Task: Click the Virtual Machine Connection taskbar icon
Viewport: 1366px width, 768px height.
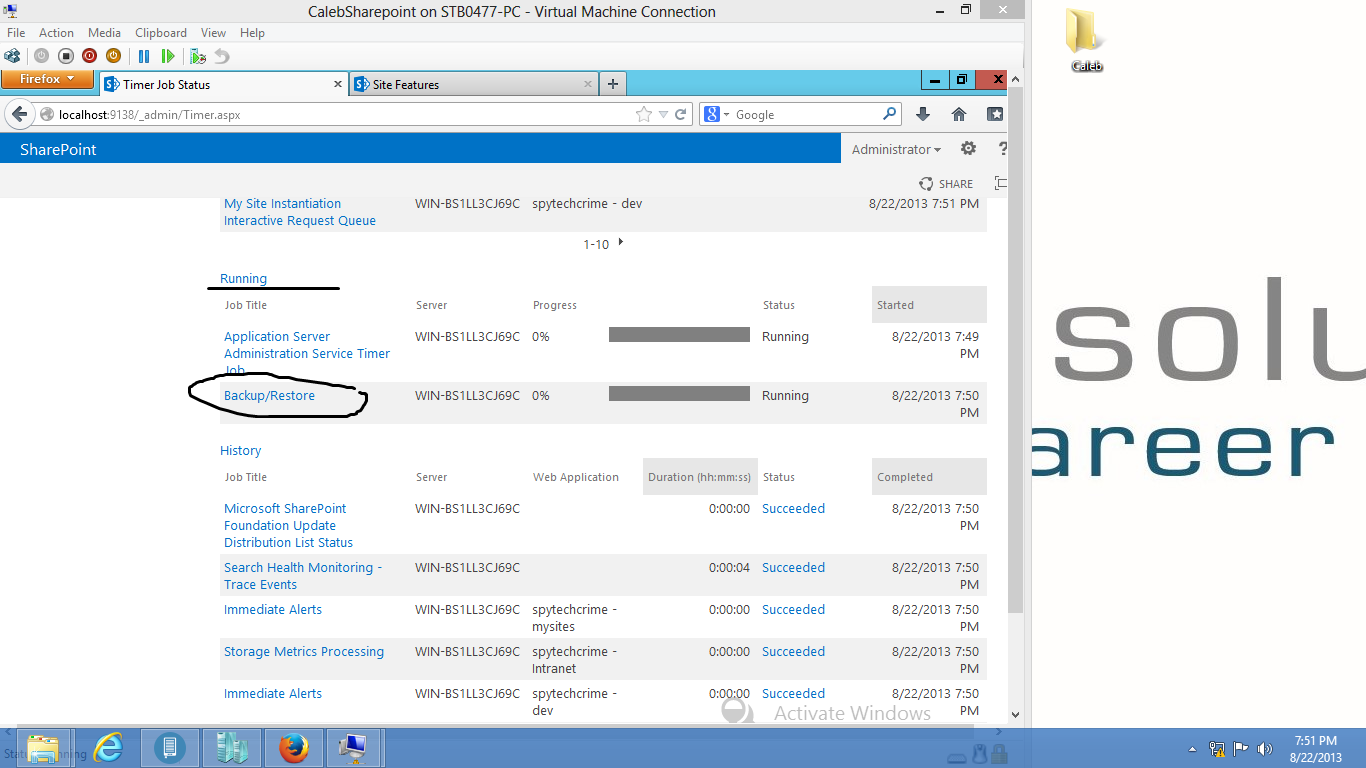Action: [x=354, y=748]
